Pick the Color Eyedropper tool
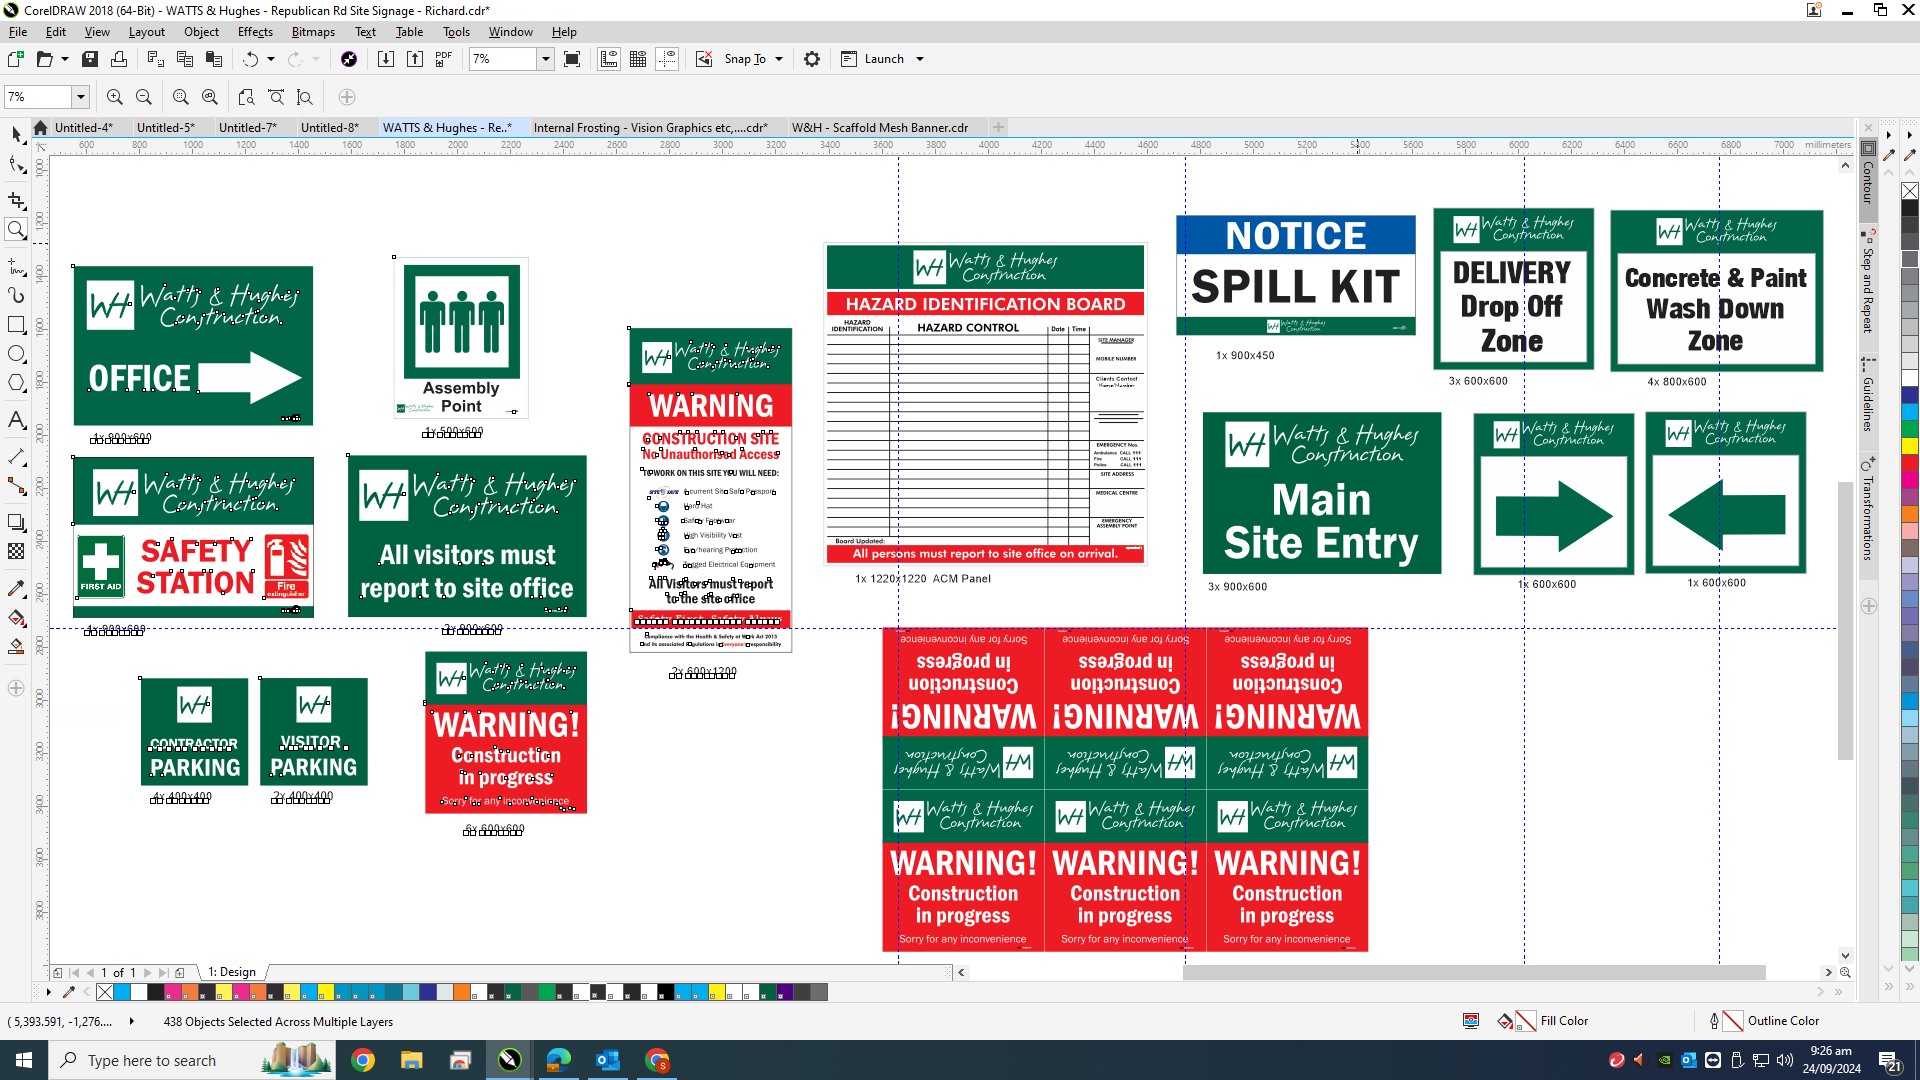Screen dimensions: 1920x1080 [x=16, y=589]
